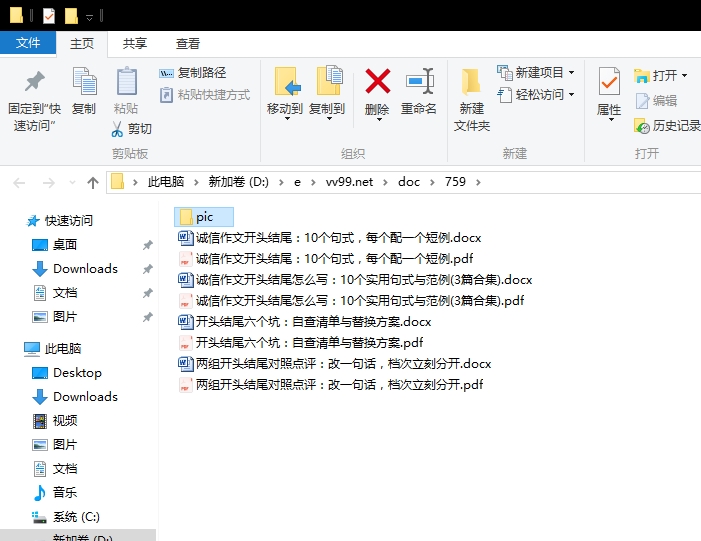The height and width of the screenshot is (541, 701).
Task: Open Downloads under 此电脑
Action: [x=75, y=397]
